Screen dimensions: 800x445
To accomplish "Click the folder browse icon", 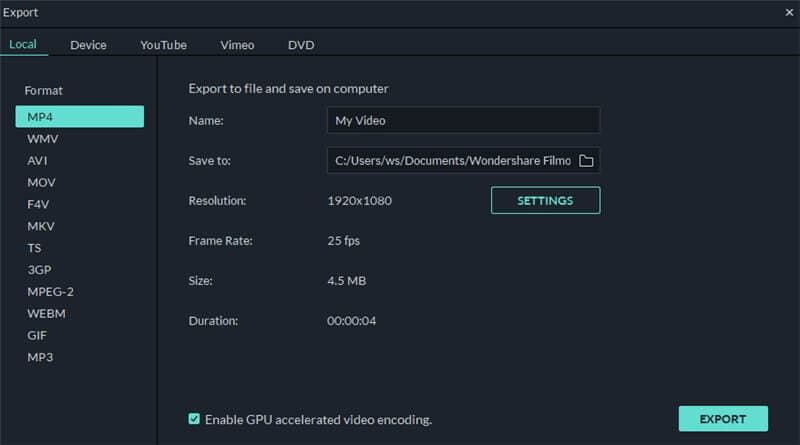I will [587, 161].
